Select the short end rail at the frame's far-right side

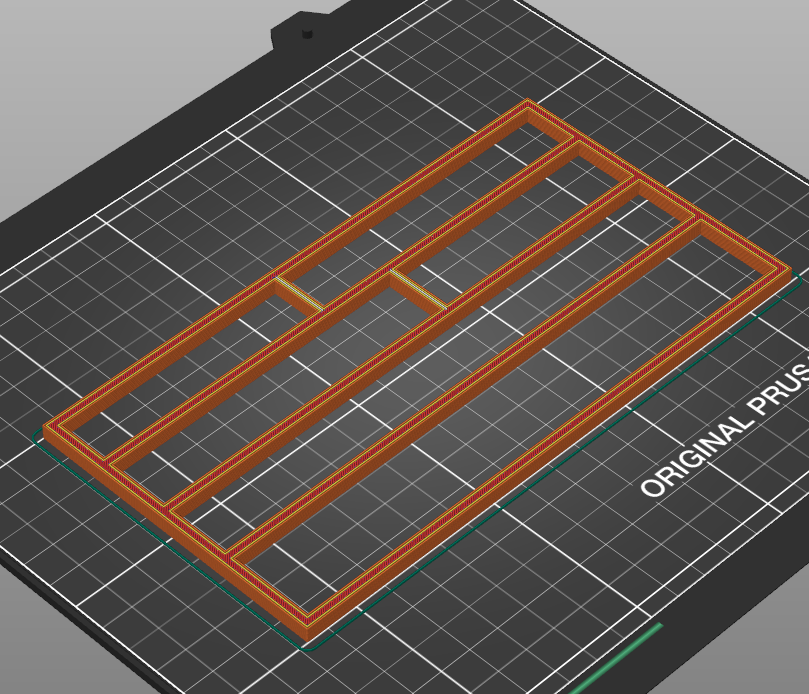tap(660, 185)
